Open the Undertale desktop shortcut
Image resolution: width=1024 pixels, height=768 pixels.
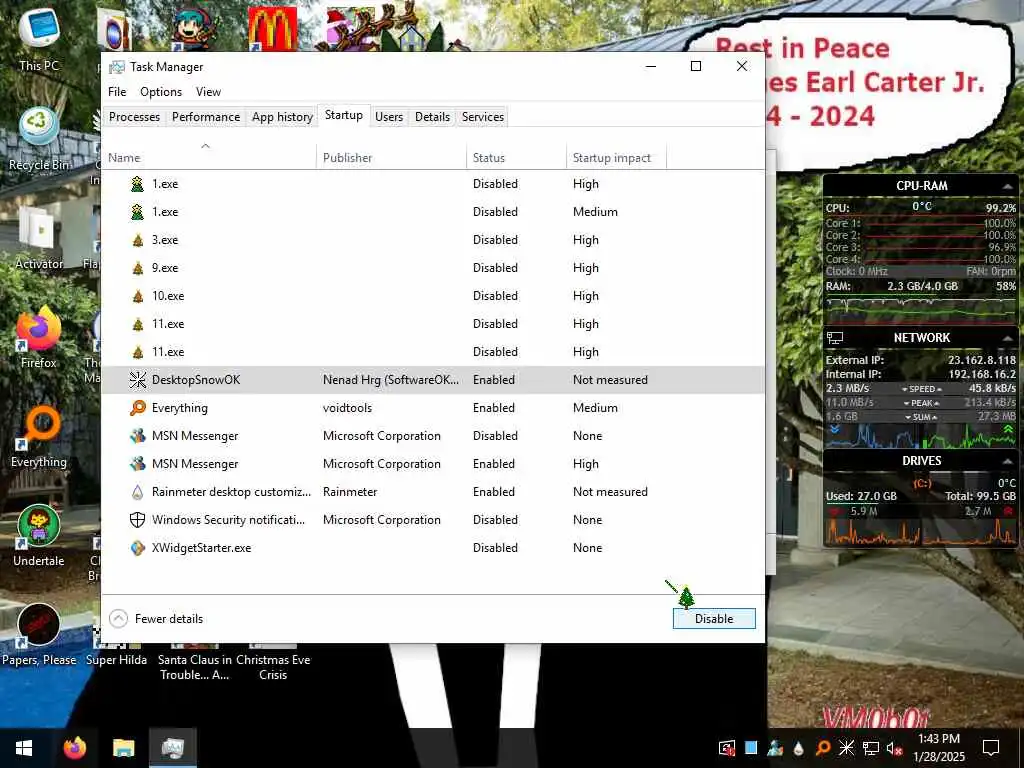[x=39, y=536]
